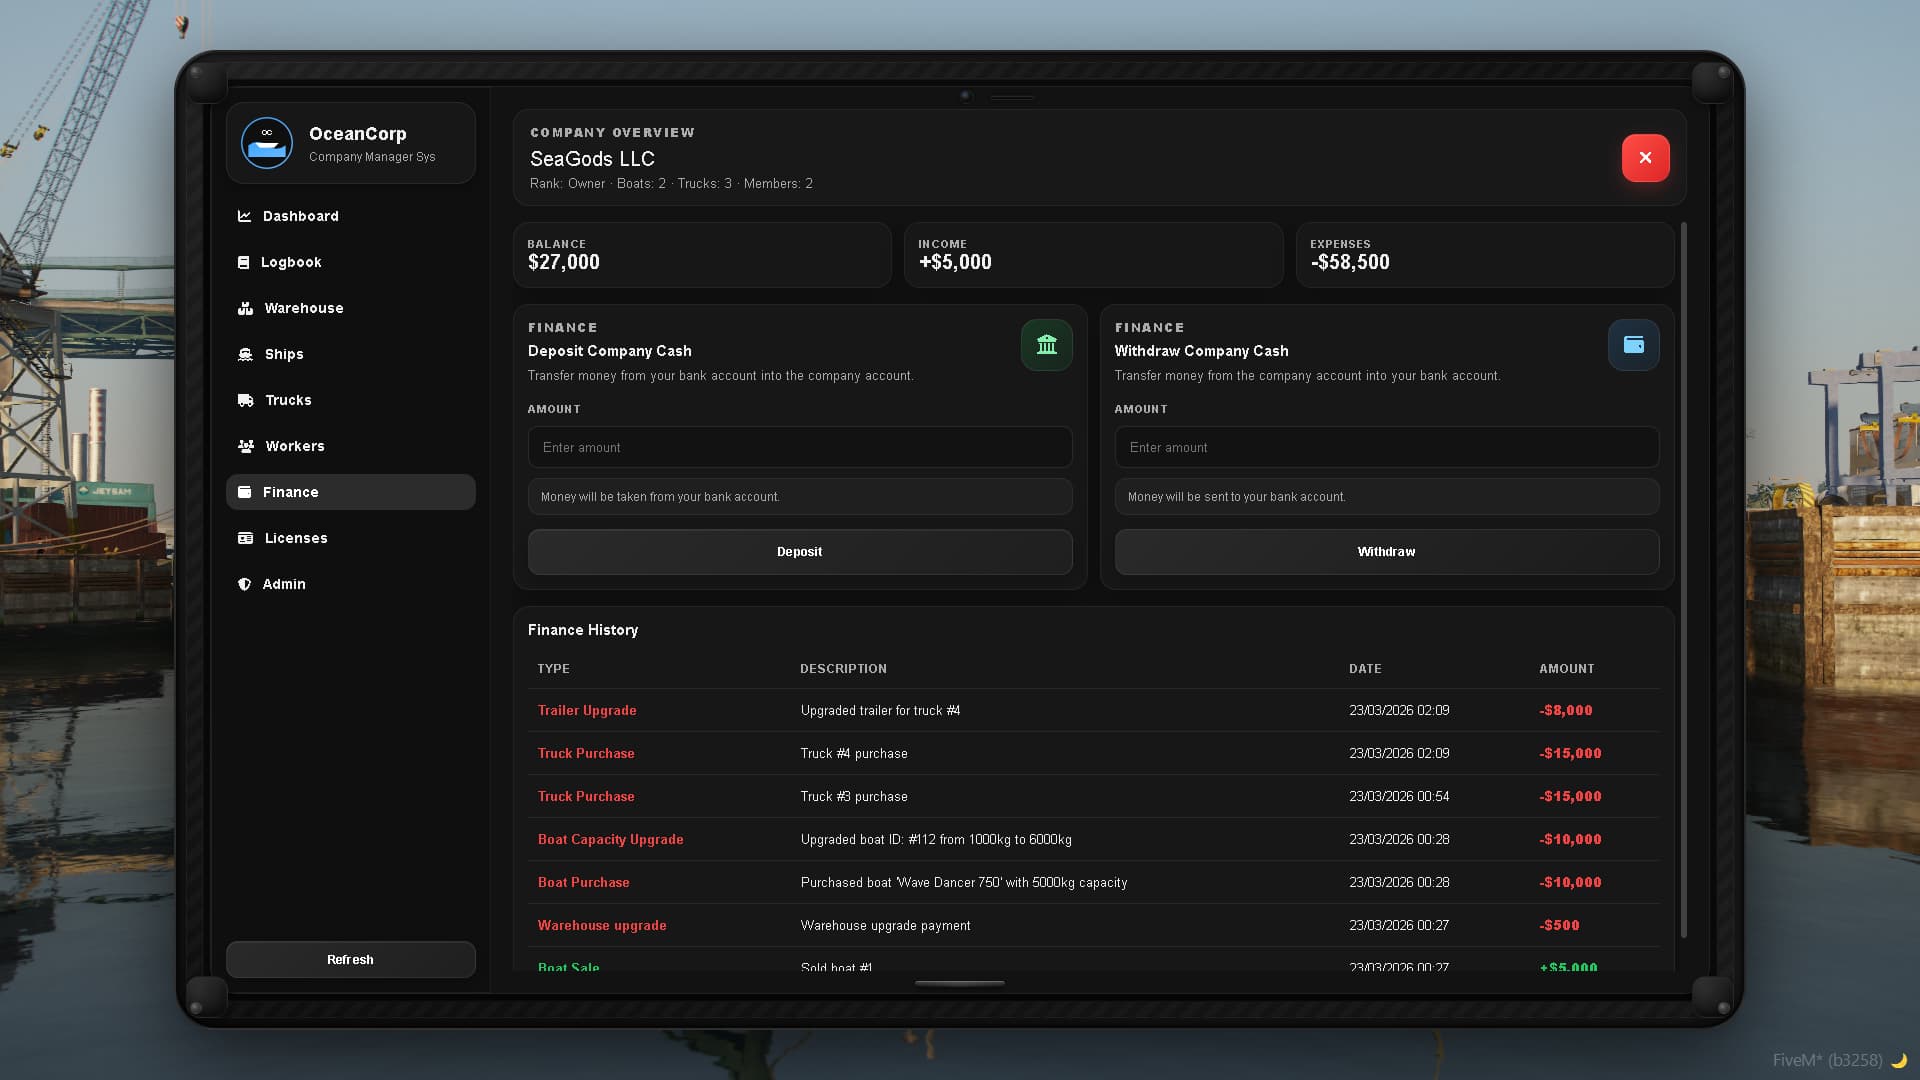Click the Warehouse boxes icon
Screen dimensions: 1920x1080
click(245, 308)
